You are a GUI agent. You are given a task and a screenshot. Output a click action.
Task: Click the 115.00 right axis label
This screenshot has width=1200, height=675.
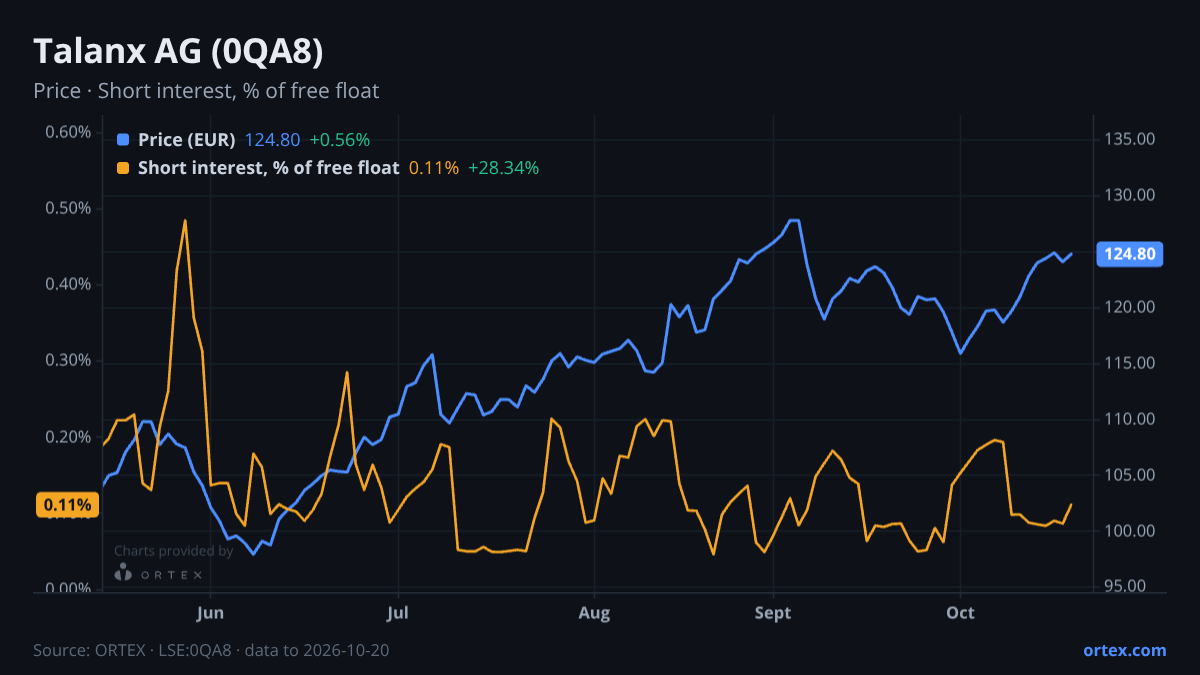(1131, 363)
